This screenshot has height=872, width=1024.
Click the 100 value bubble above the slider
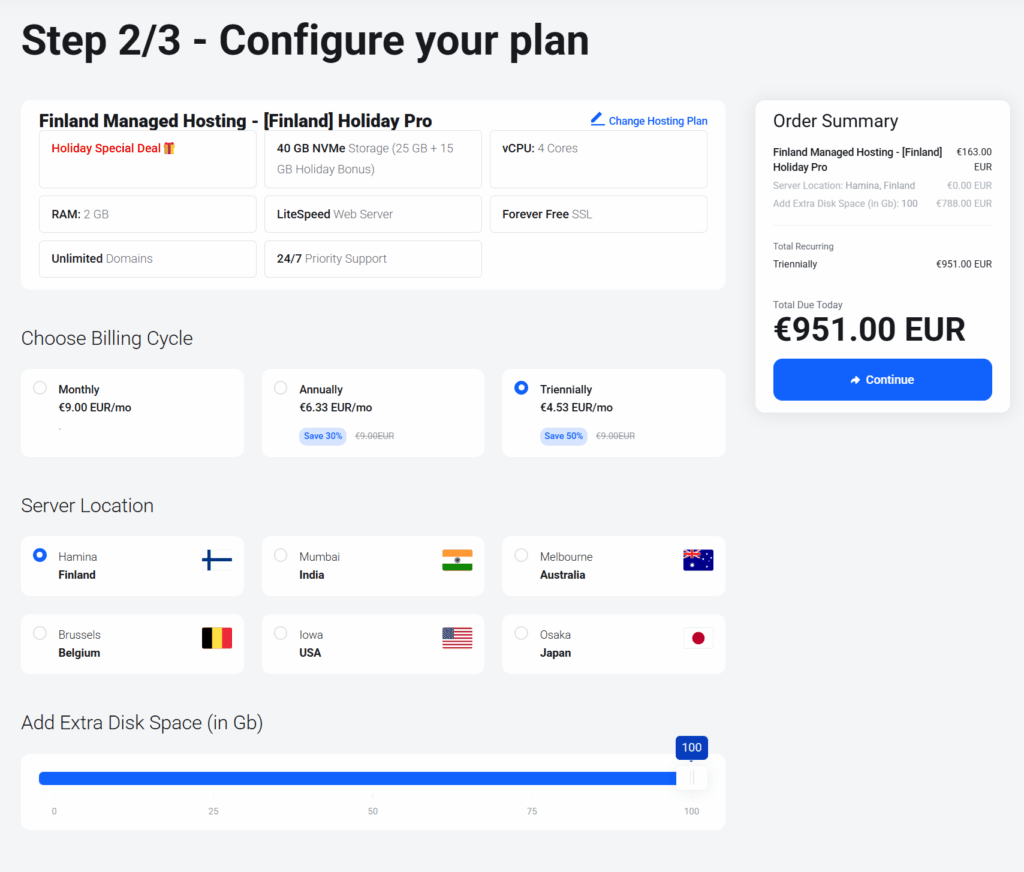[691, 747]
